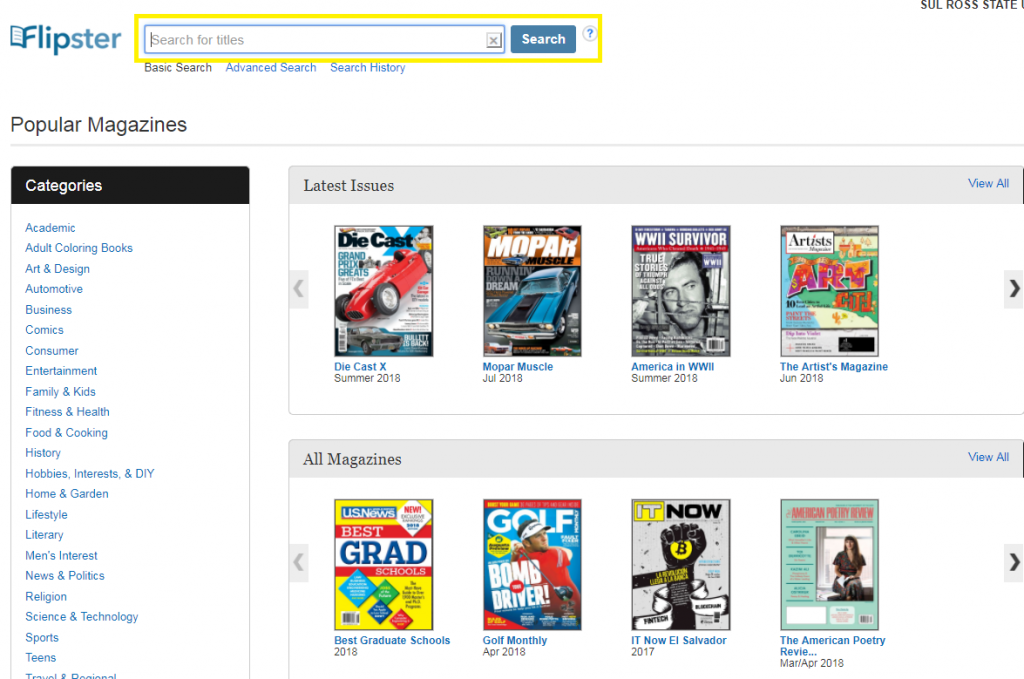View All in All Magazines
1024x679 pixels.
988,457
